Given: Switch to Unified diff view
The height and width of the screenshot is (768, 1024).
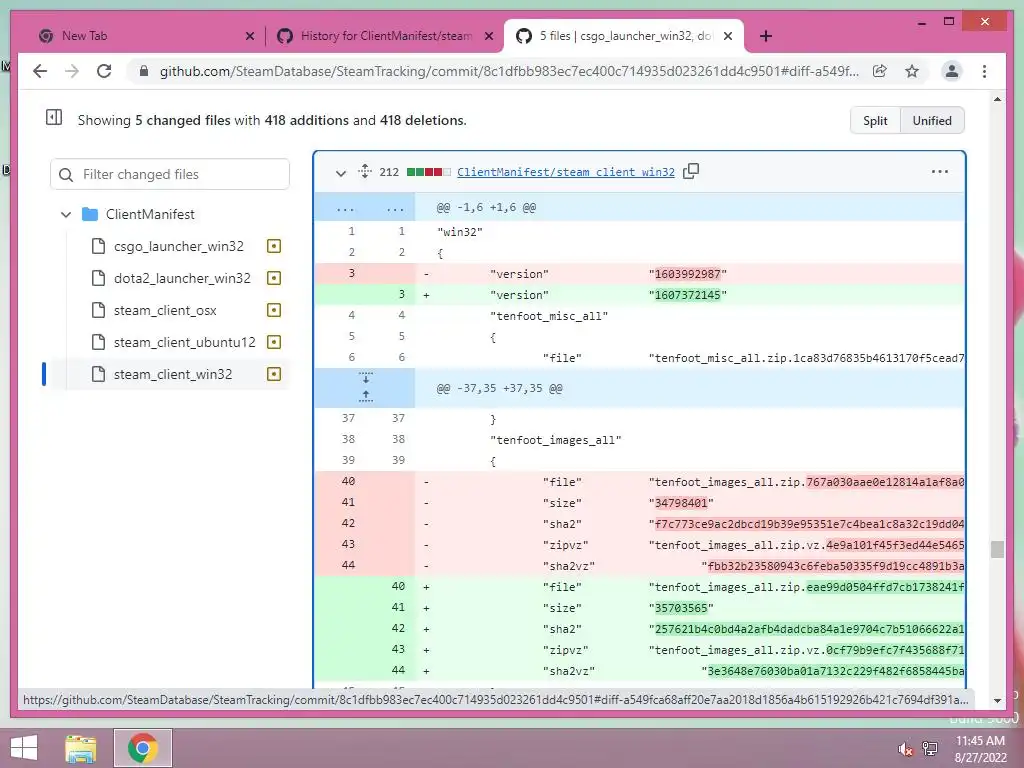Looking at the screenshot, I should tap(932, 120).
